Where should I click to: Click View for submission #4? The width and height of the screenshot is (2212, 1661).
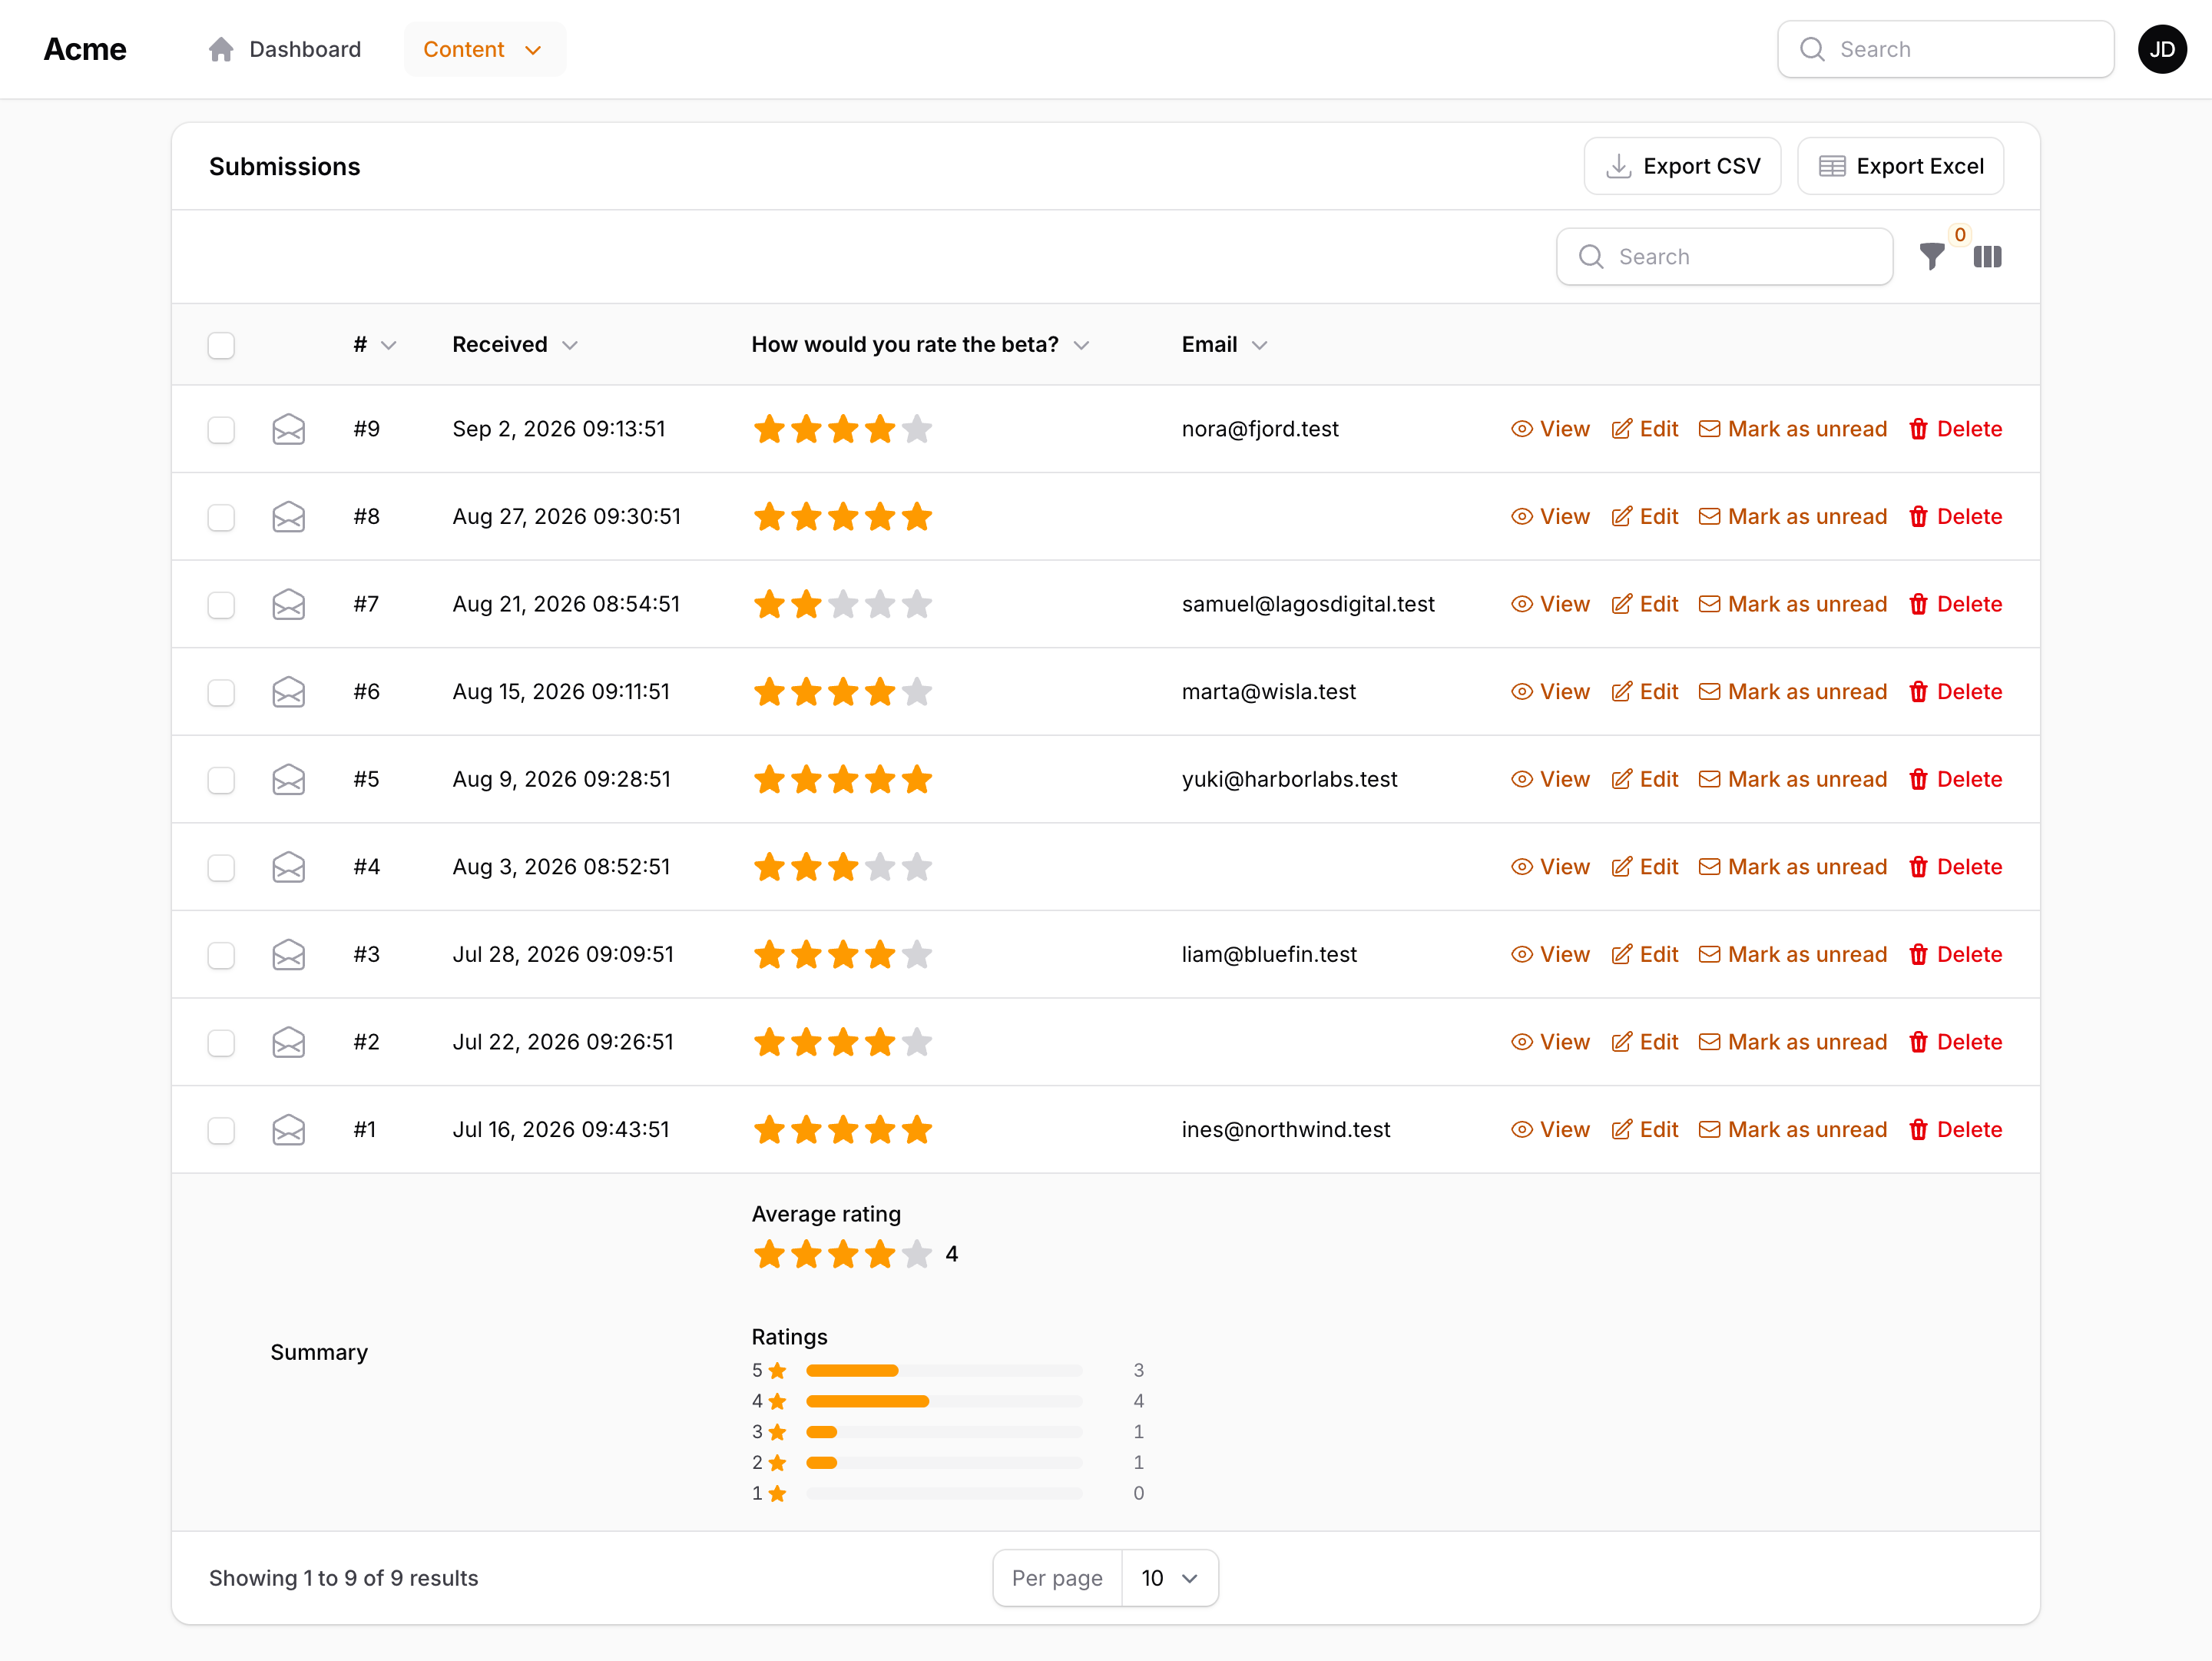(1550, 867)
